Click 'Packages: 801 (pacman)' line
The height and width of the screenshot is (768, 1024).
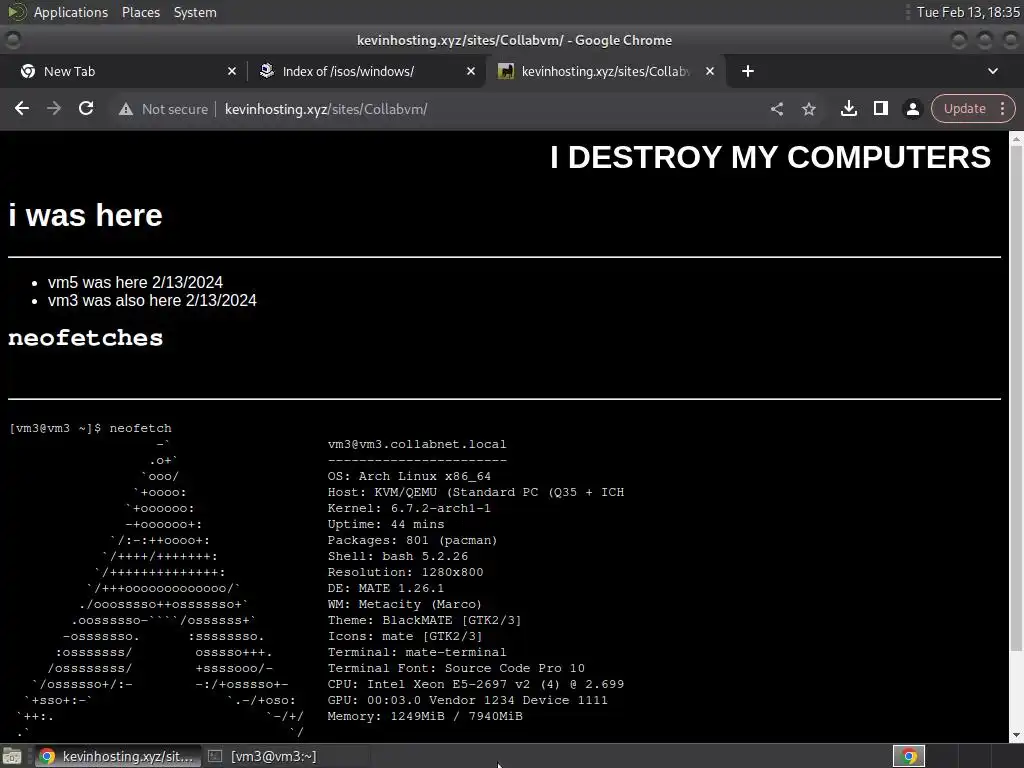coord(412,540)
